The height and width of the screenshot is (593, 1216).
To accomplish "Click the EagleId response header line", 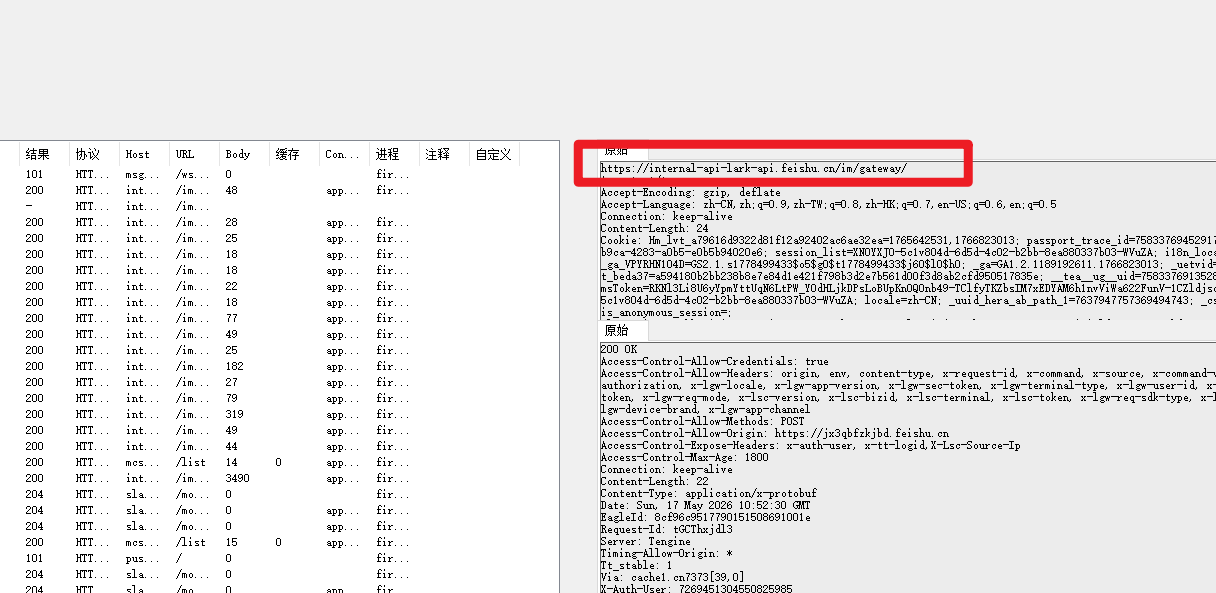I will (x=705, y=517).
